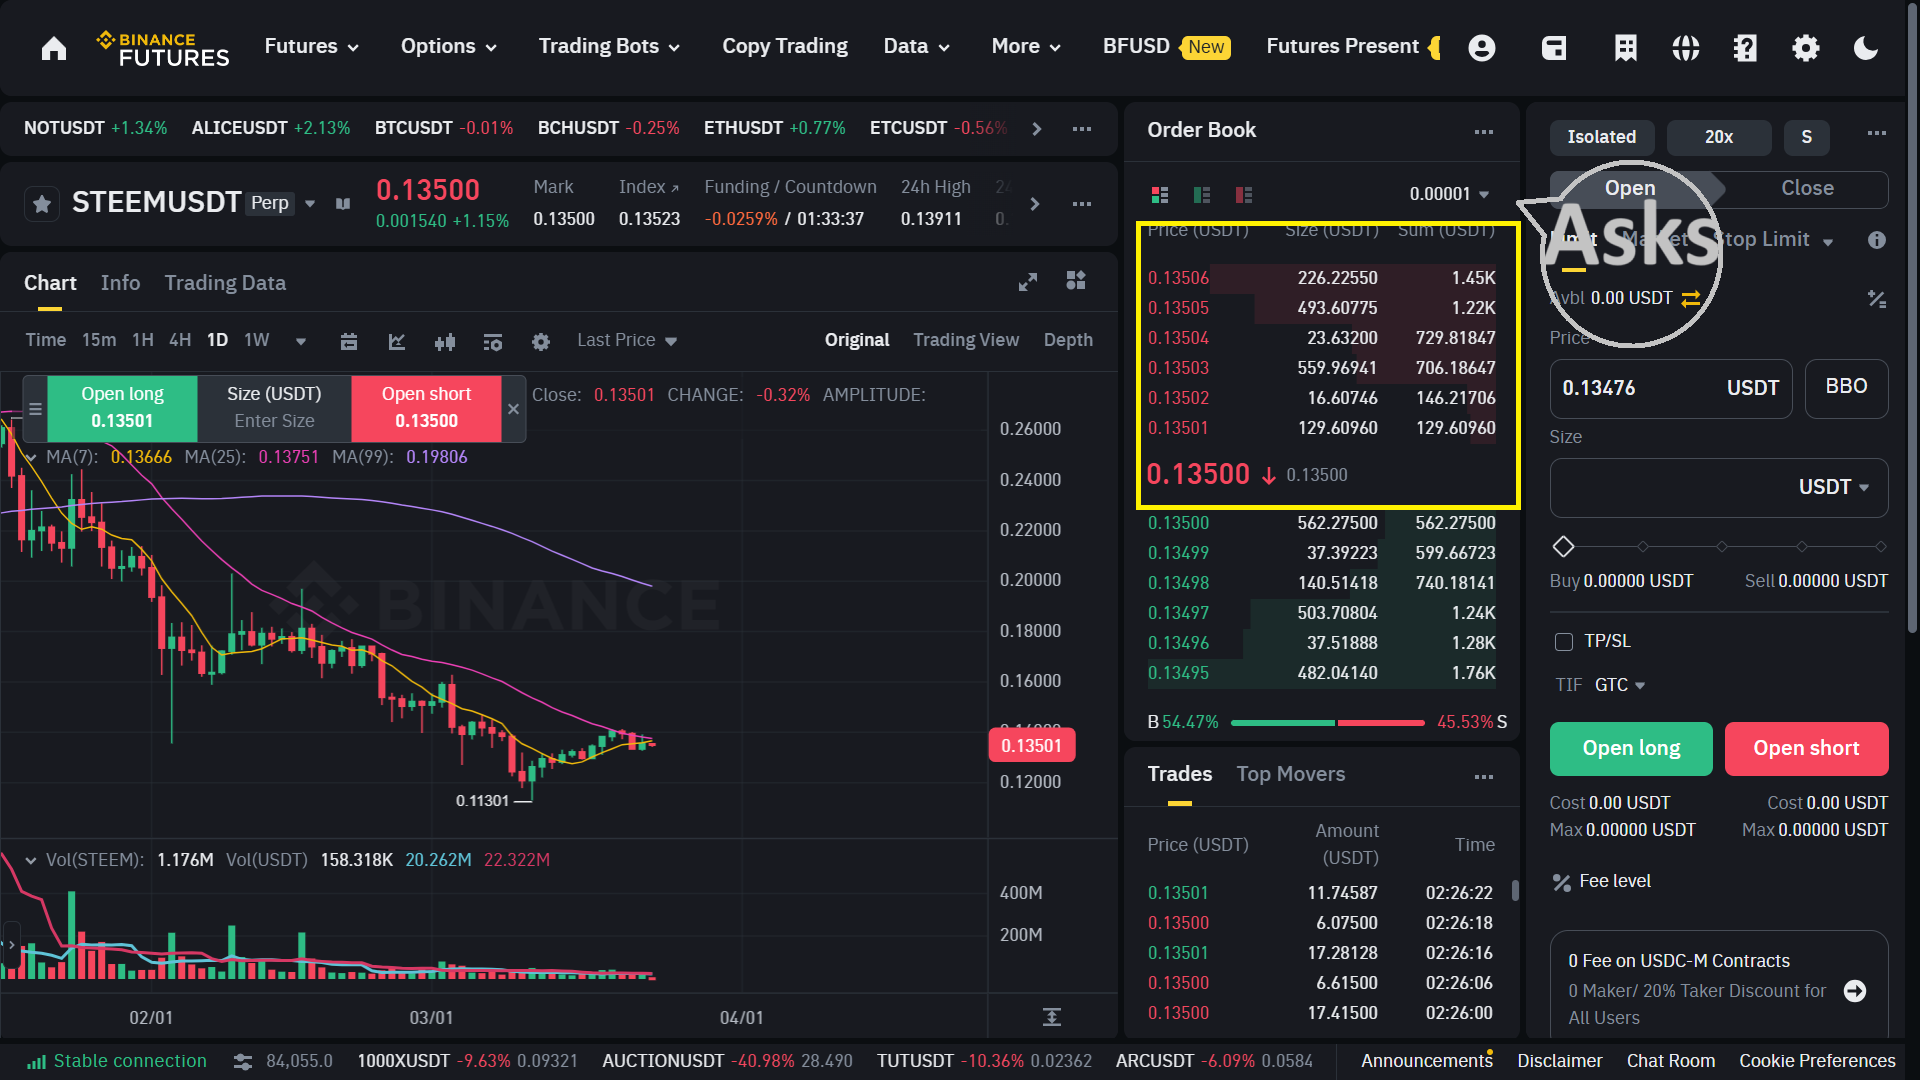1920x1080 pixels.
Task: Select the 15m time interval
Action: [99, 340]
